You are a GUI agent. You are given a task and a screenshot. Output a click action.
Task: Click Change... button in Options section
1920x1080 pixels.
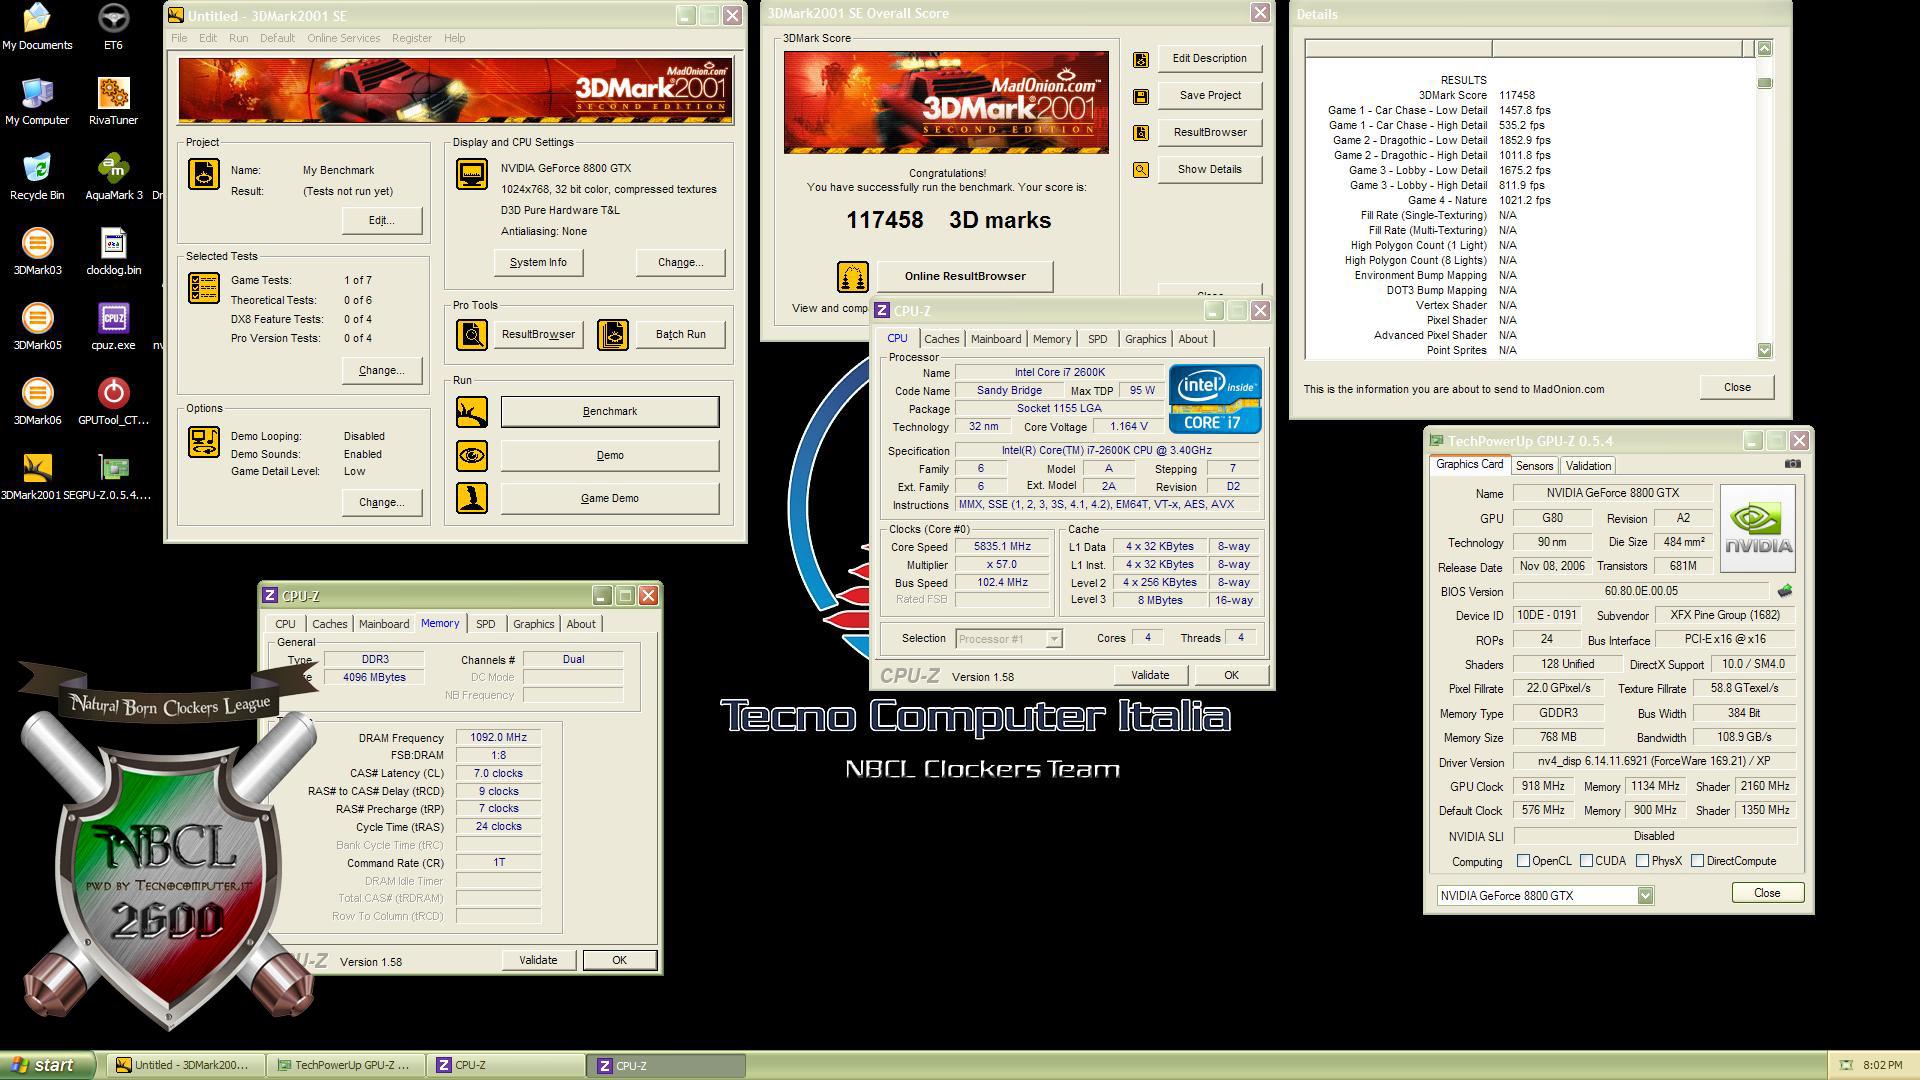(381, 502)
